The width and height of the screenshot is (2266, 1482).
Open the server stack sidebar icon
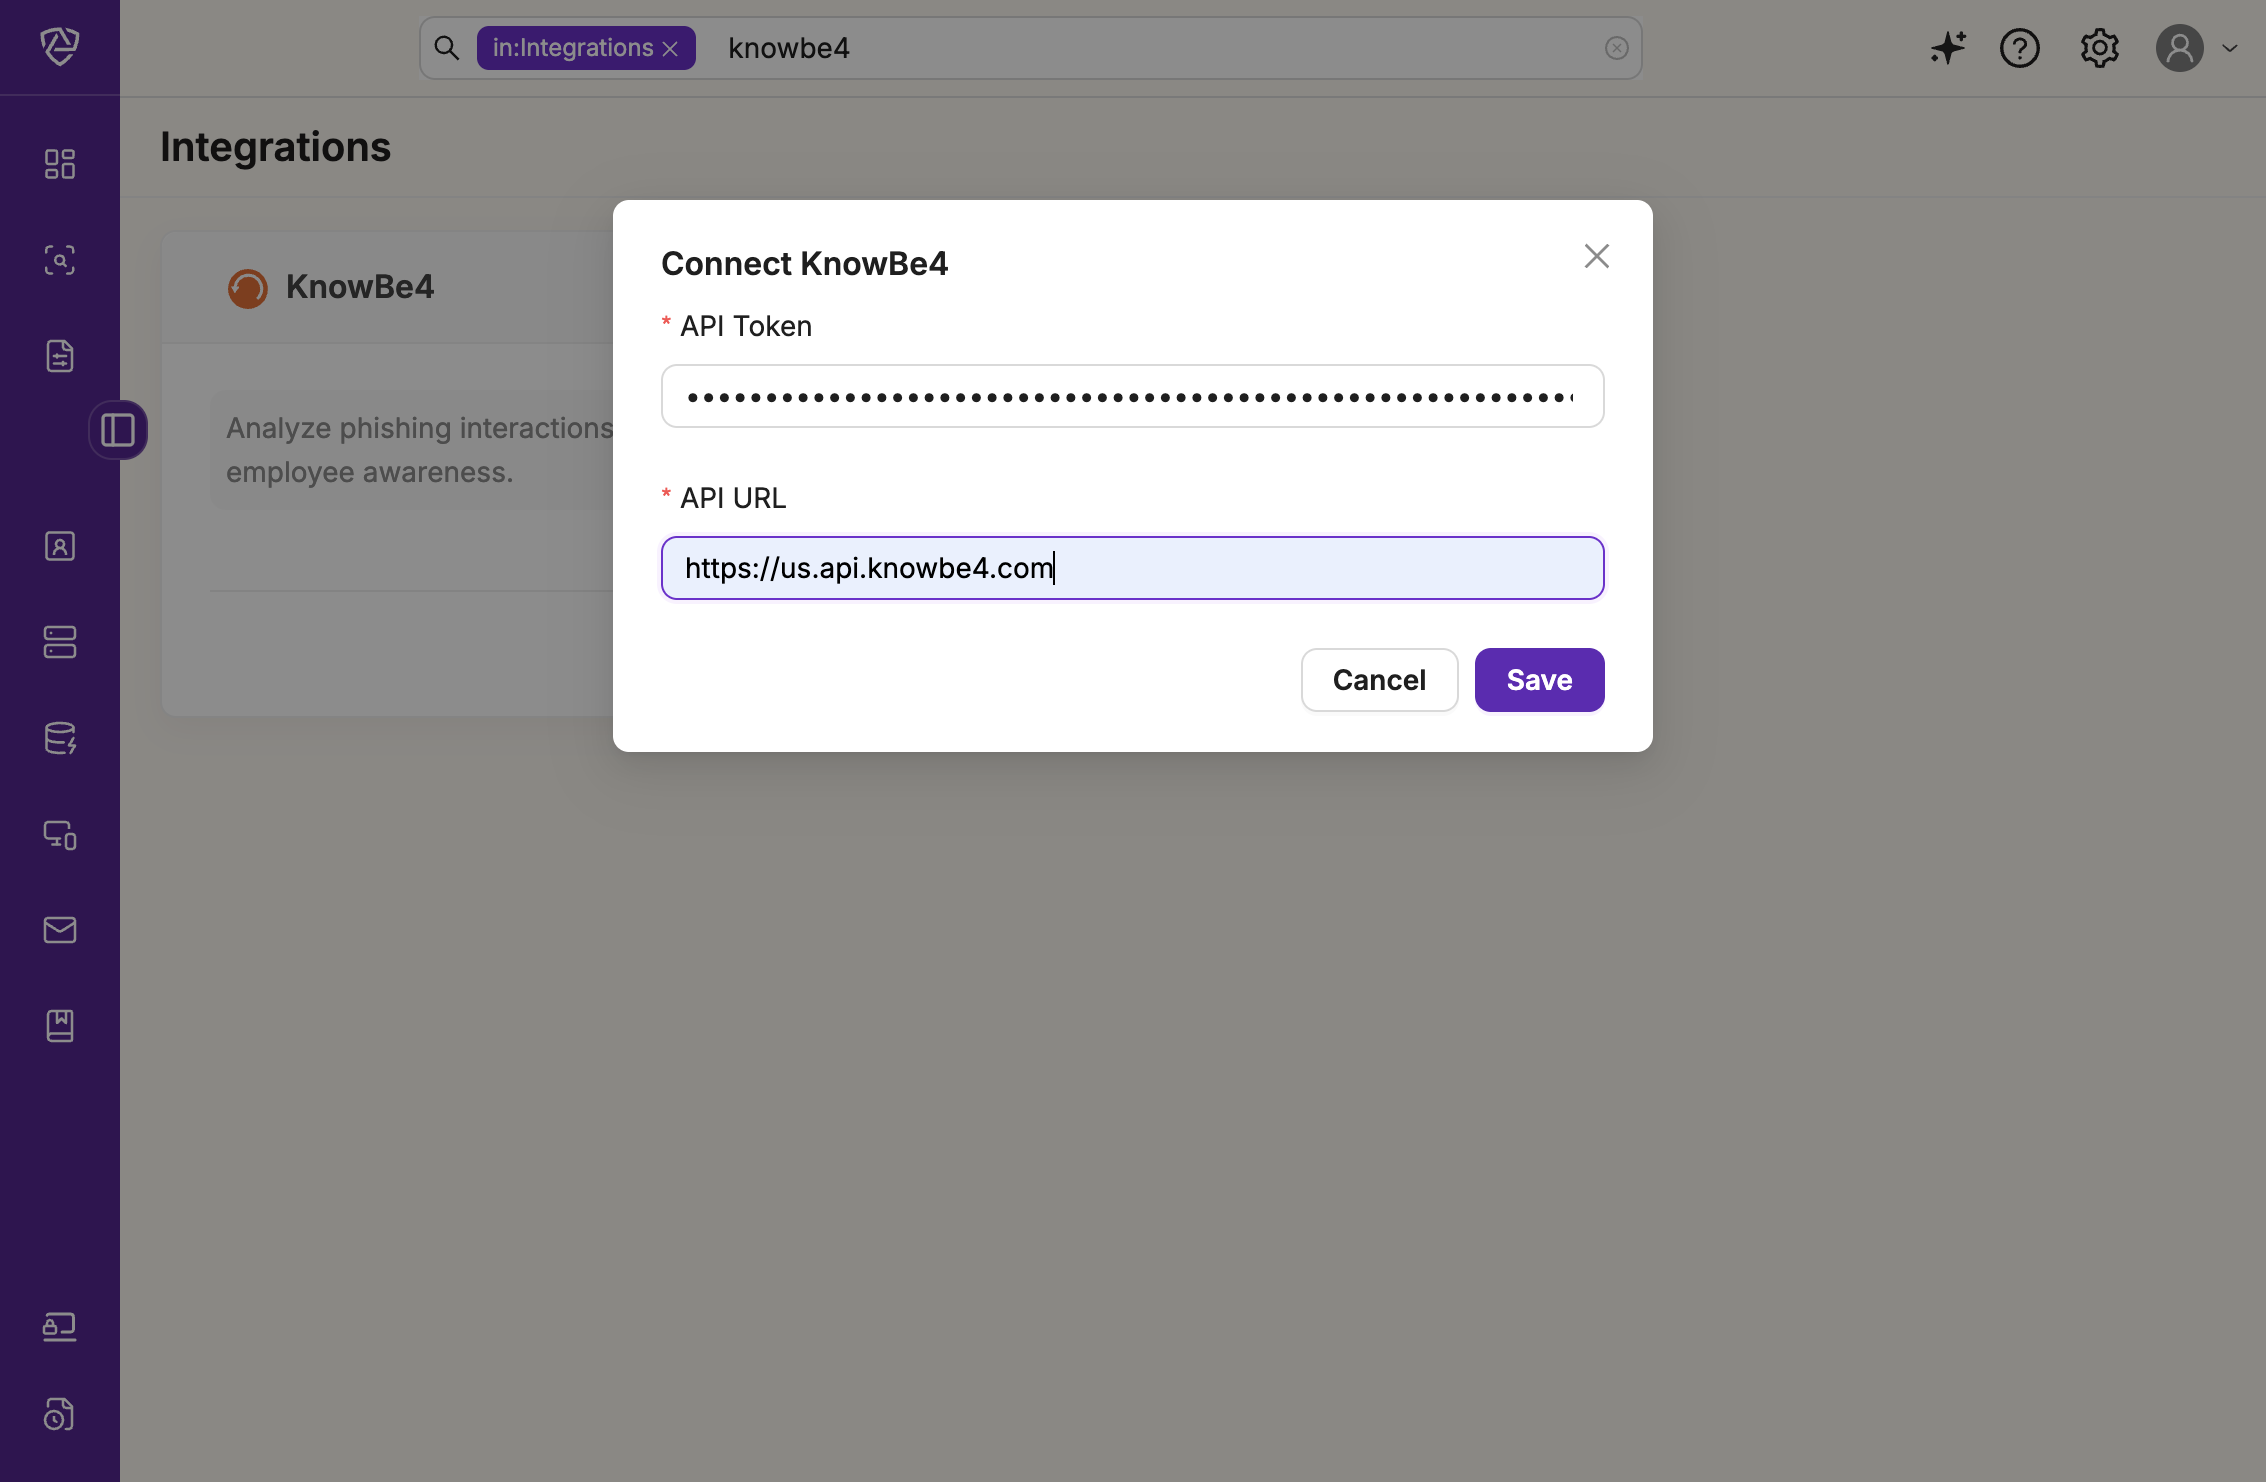click(60, 642)
